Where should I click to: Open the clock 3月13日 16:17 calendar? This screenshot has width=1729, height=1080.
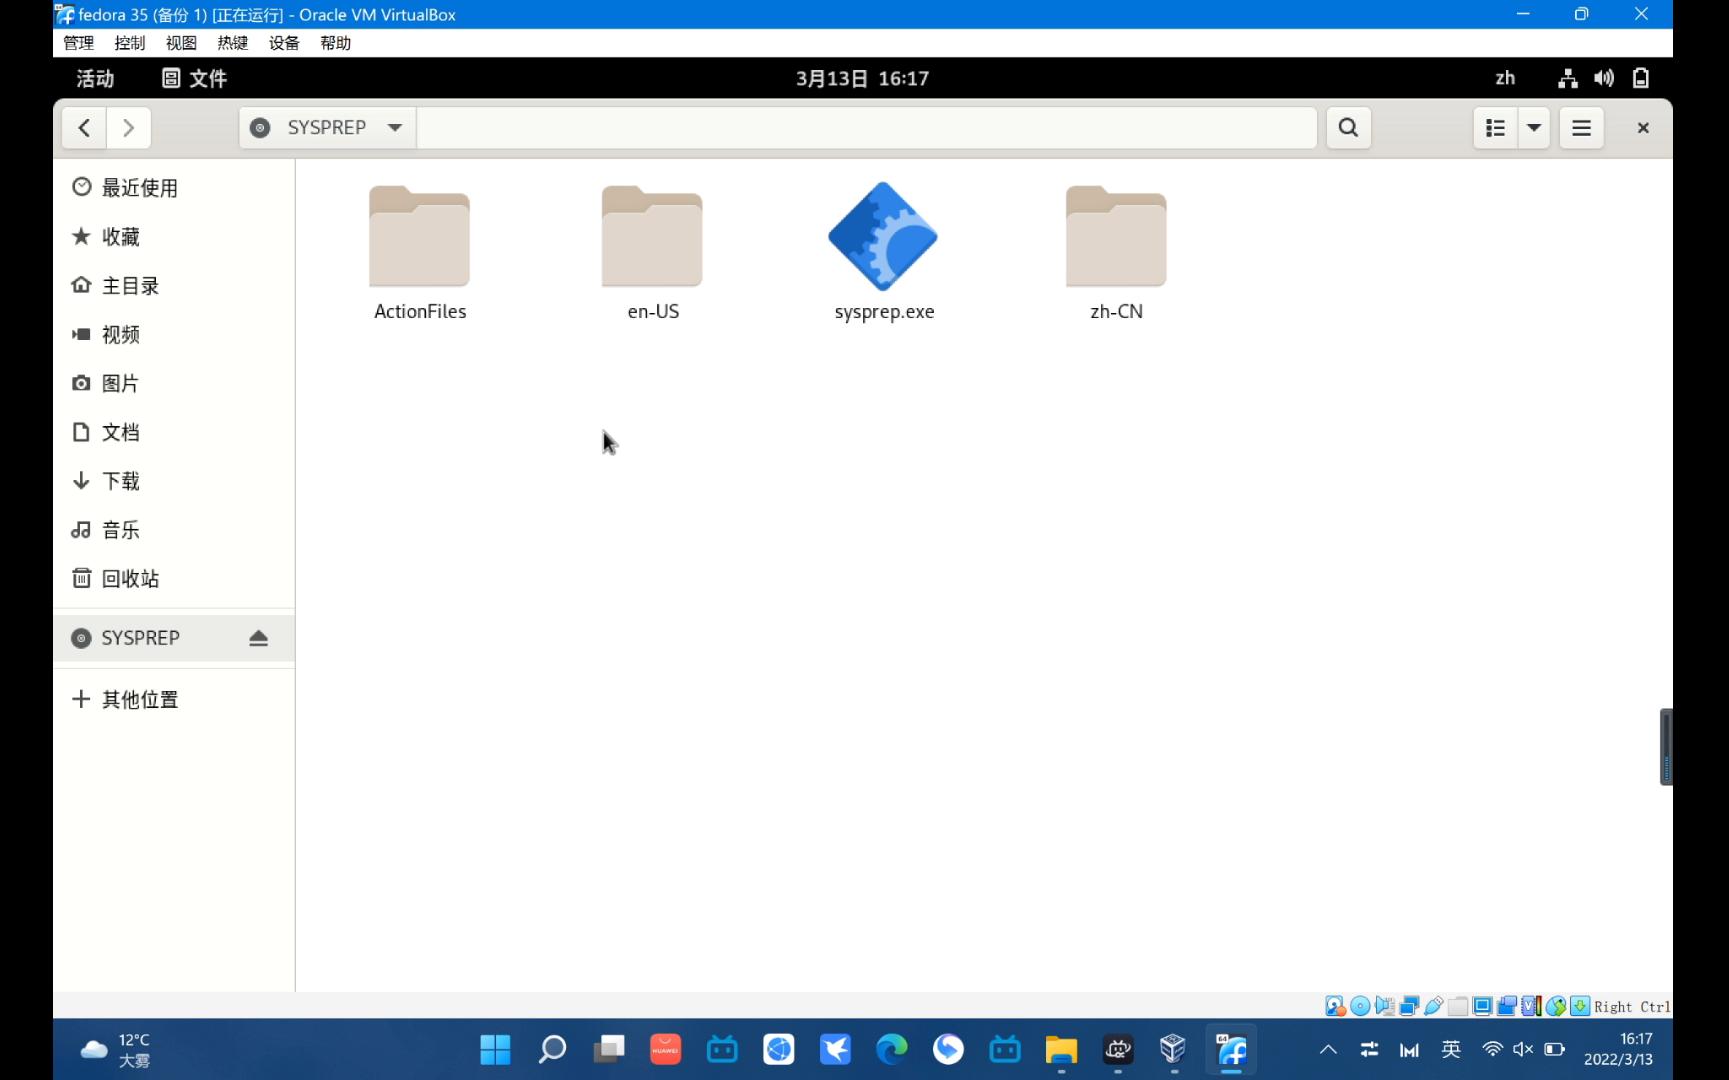point(863,78)
